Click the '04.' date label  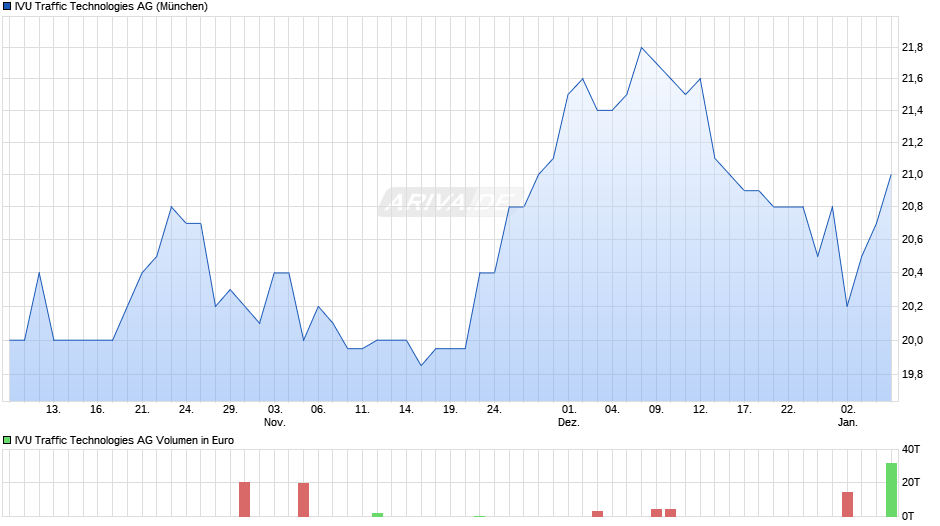(x=611, y=410)
